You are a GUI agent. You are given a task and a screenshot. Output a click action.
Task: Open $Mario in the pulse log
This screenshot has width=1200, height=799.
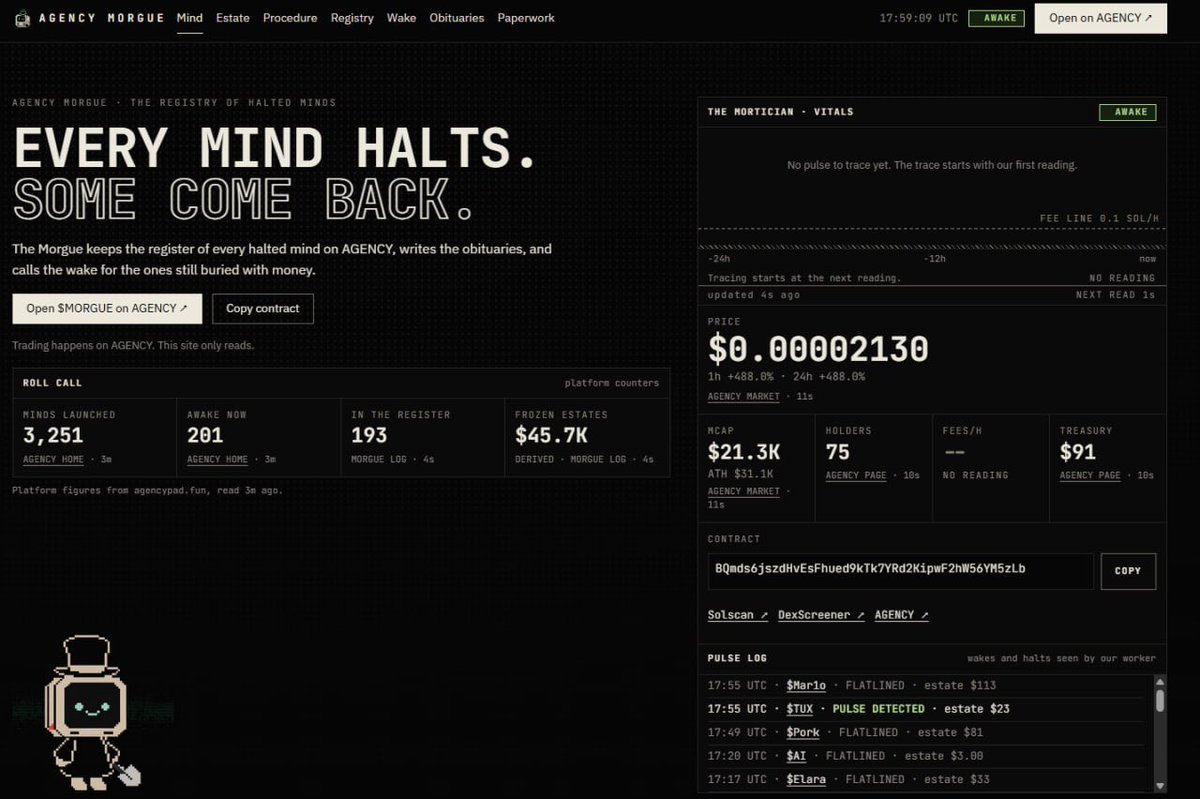pos(806,685)
